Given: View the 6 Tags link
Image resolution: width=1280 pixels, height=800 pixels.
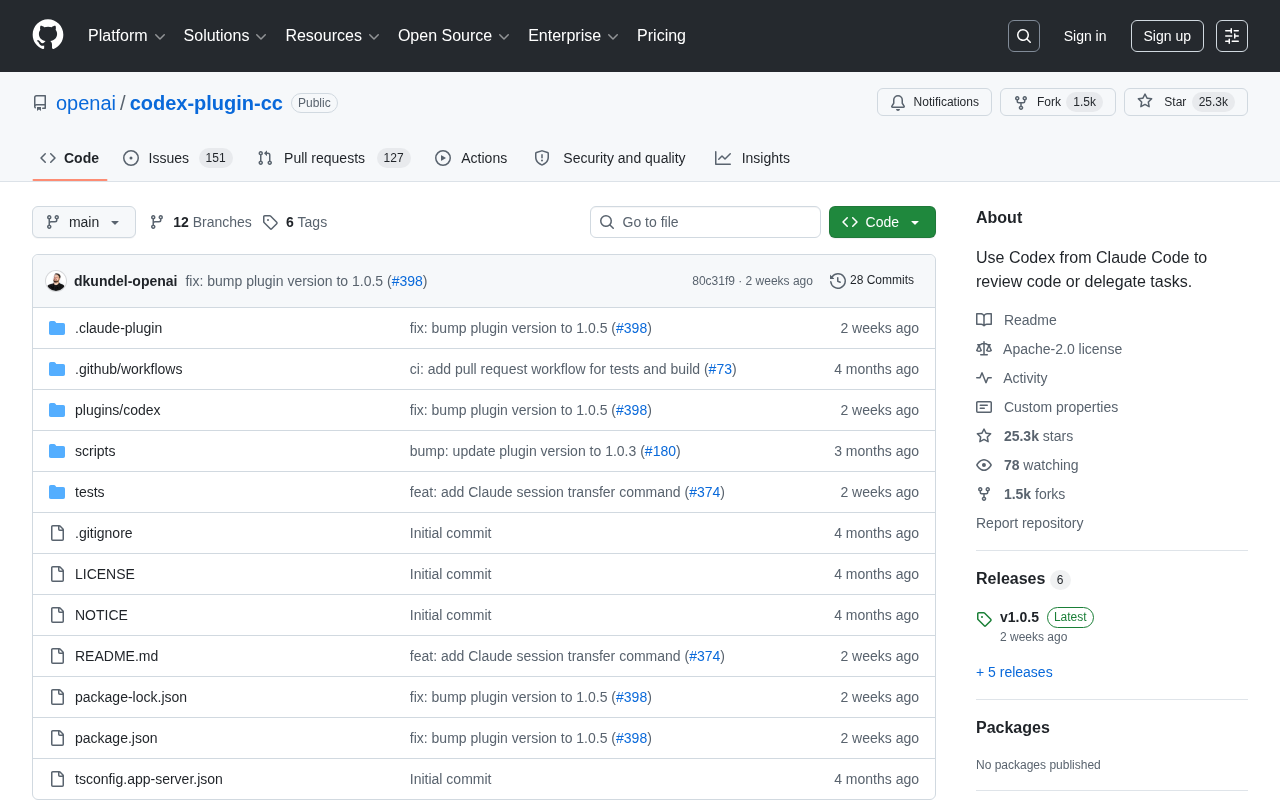Looking at the screenshot, I should (x=295, y=222).
